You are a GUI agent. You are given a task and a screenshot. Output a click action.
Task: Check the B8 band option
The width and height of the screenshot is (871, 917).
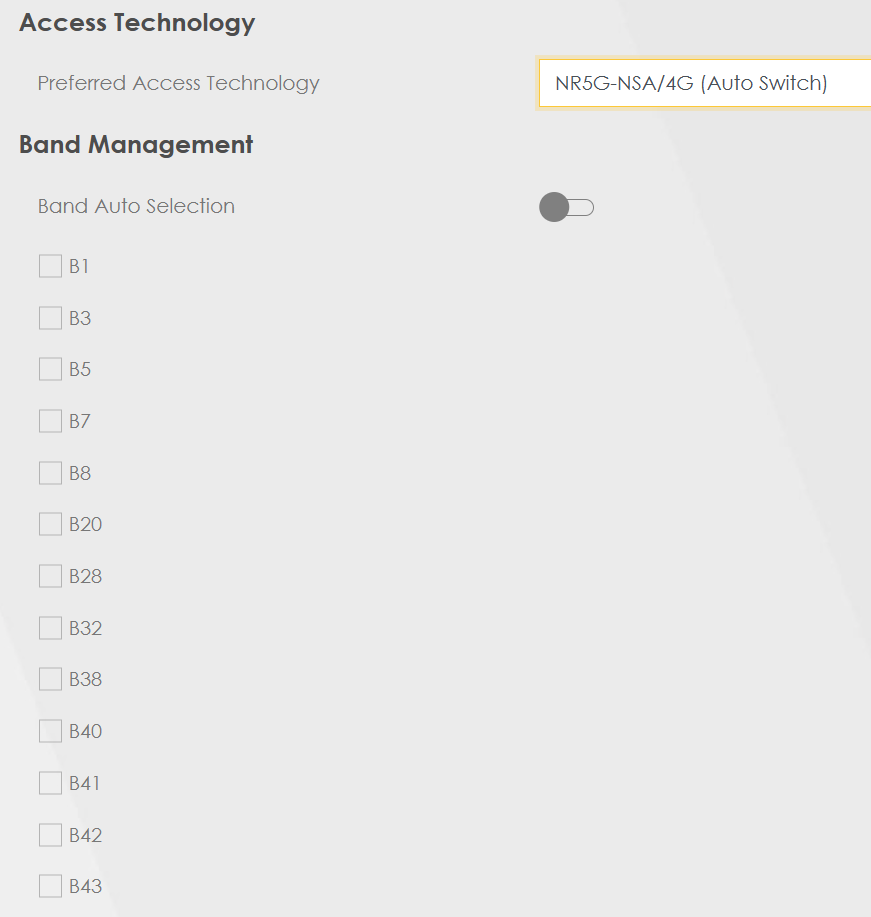[x=50, y=473]
